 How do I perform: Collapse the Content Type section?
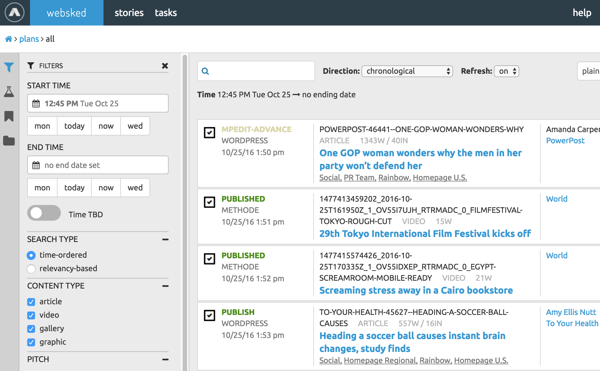pyautogui.click(x=165, y=286)
